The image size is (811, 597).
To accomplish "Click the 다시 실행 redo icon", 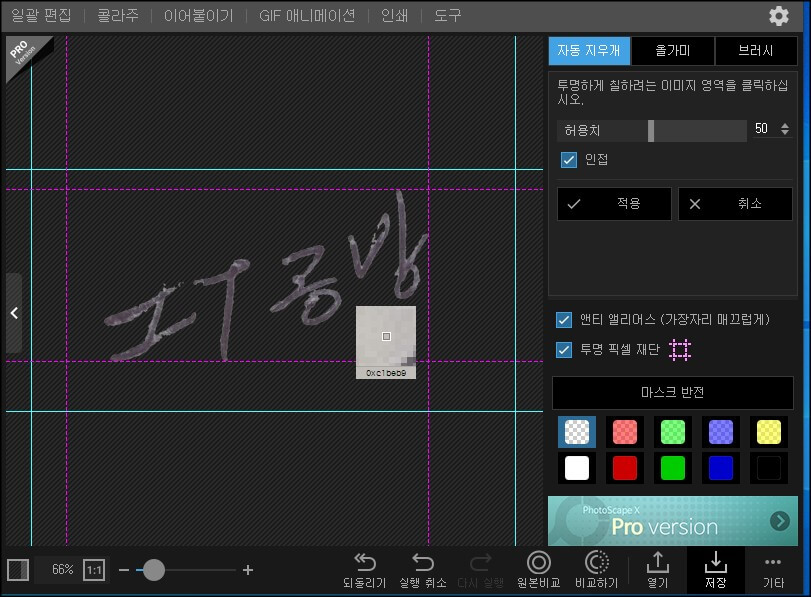I will click(480, 562).
